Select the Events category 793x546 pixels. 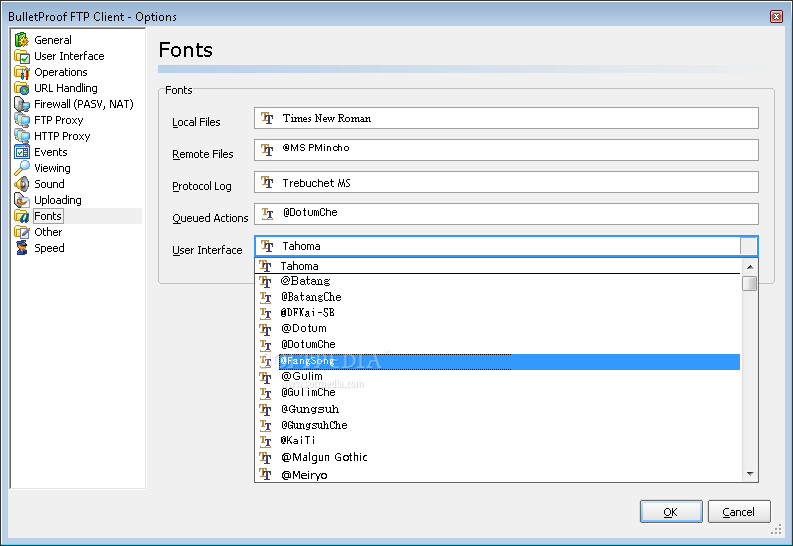(51, 152)
